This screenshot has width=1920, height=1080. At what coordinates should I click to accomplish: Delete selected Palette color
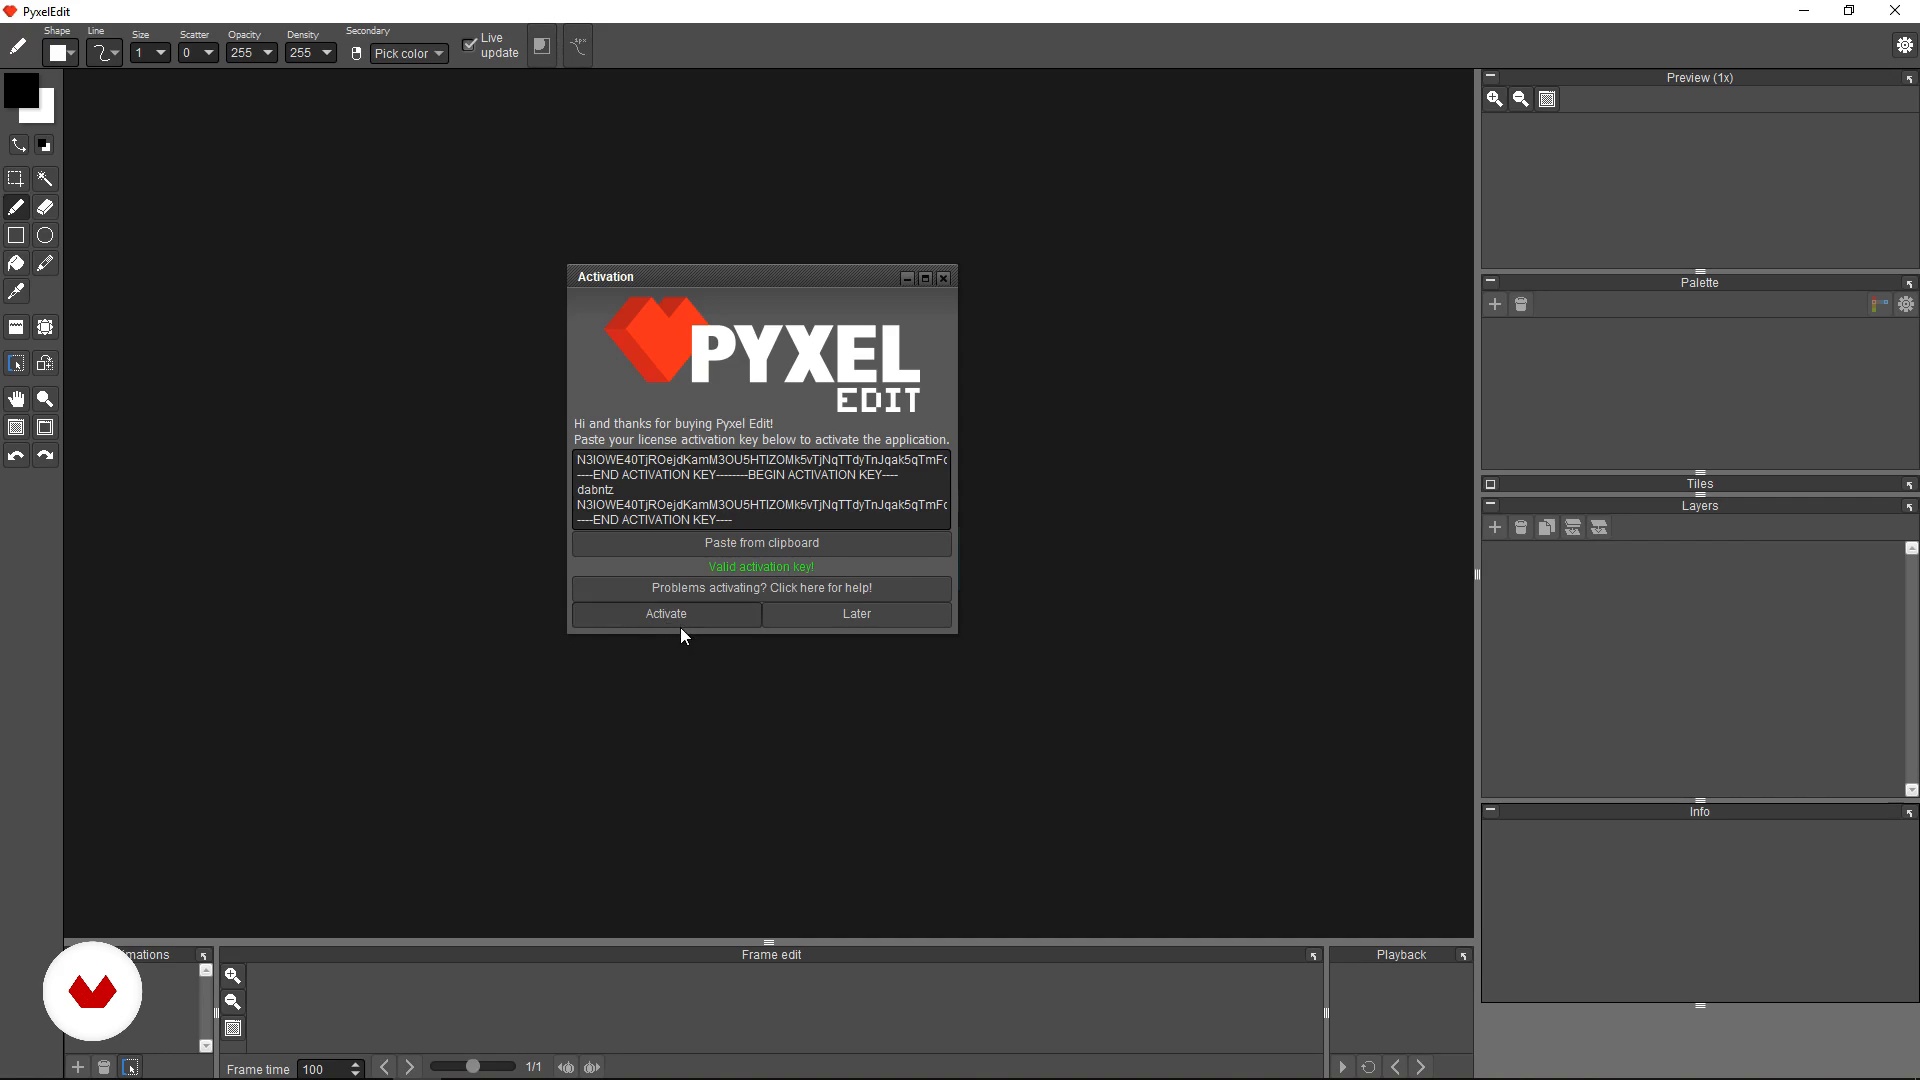(x=1520, y=304)
